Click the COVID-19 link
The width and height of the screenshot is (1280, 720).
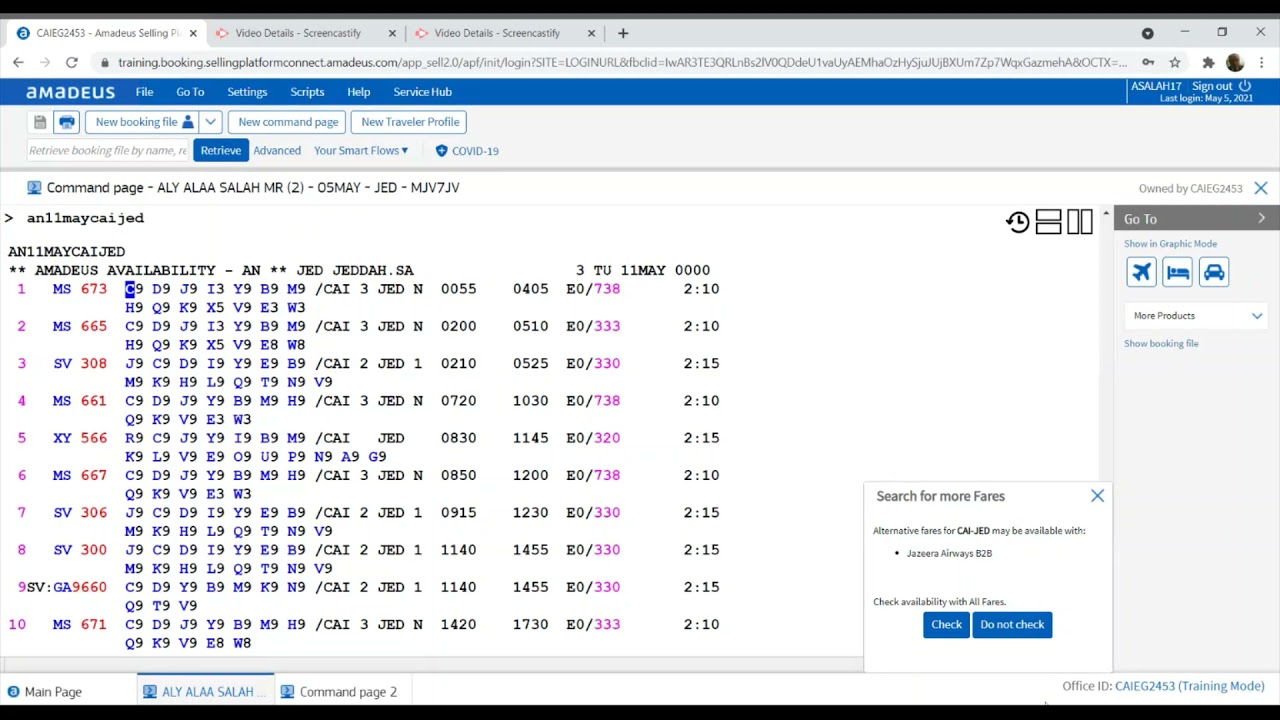(475, 151)
